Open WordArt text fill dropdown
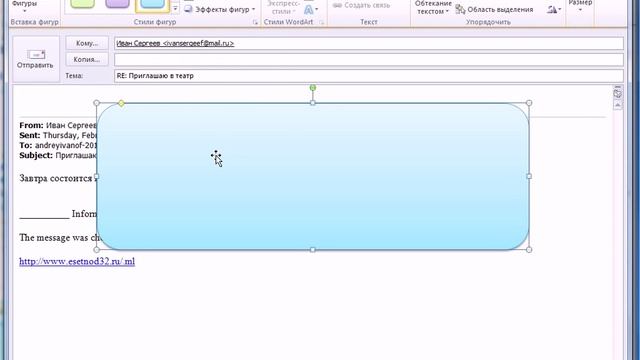The image size is (640, 360). (x=311, y=9)
